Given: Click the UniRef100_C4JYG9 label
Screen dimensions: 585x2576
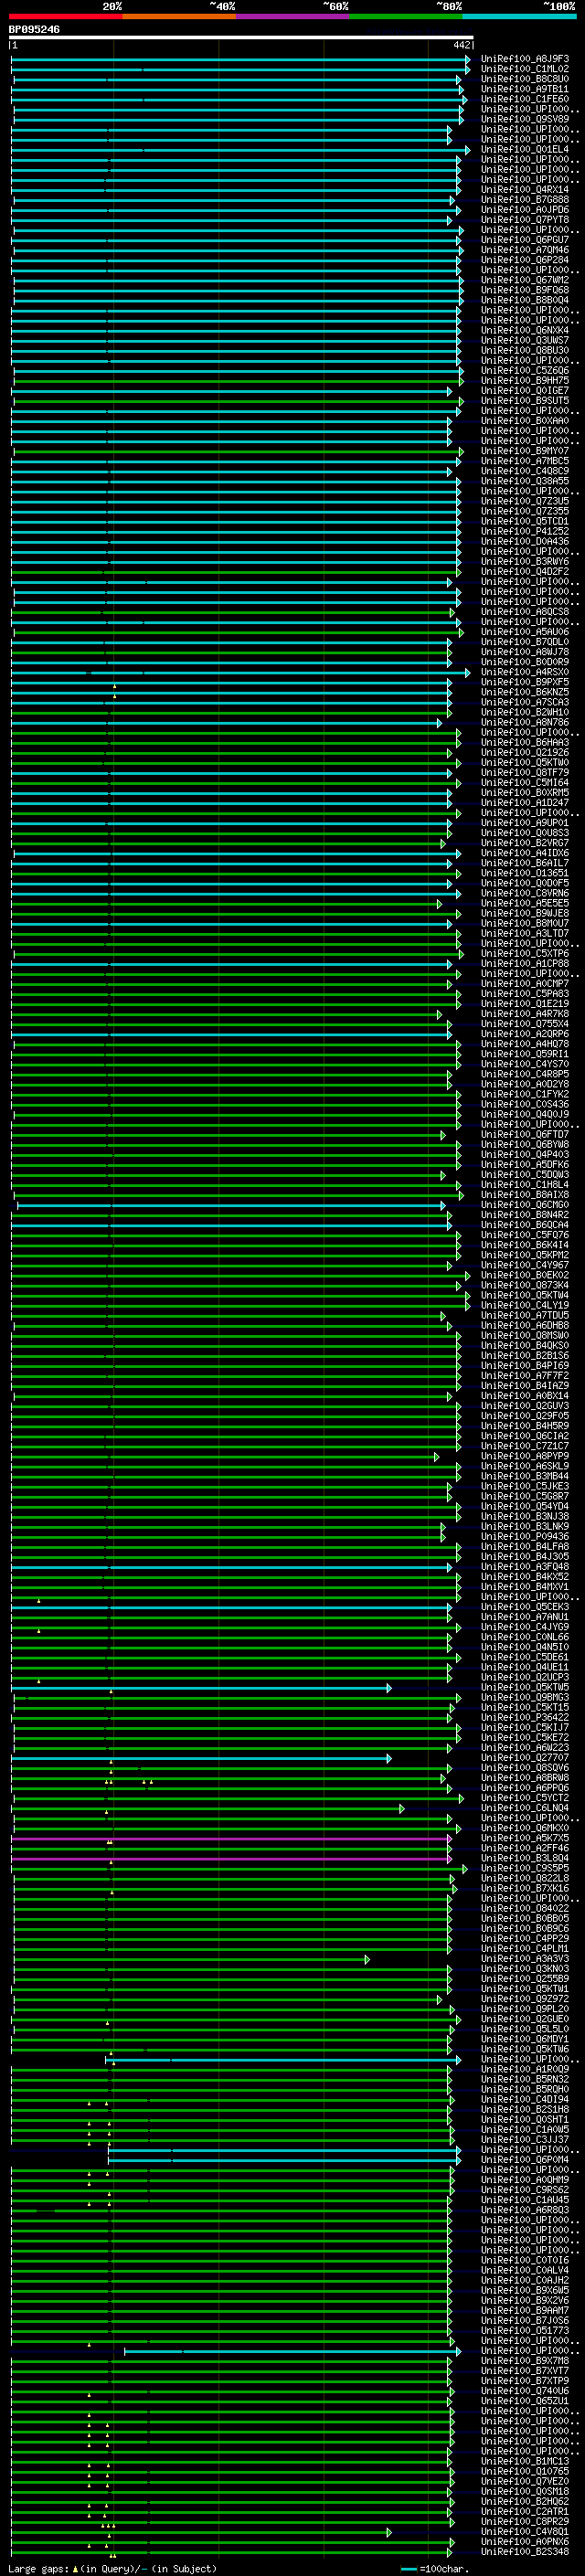Looking at the screenshot, I should pos(525,1627).
